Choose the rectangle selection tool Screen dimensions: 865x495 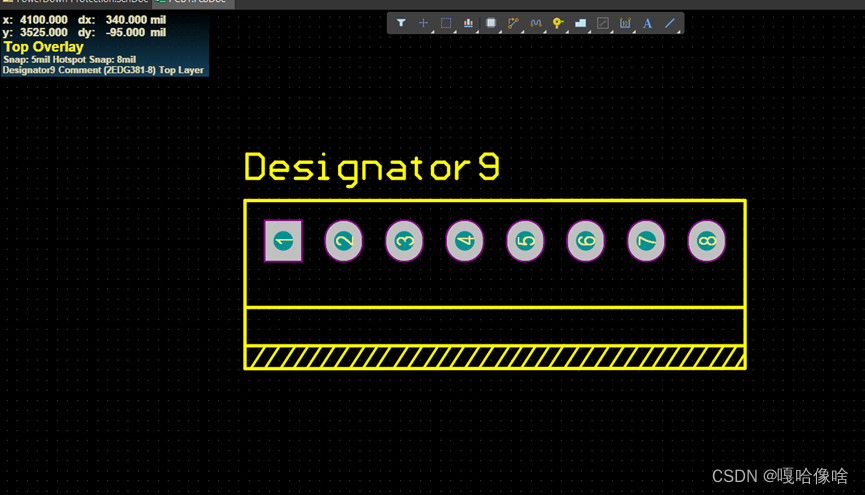(446, 23)
